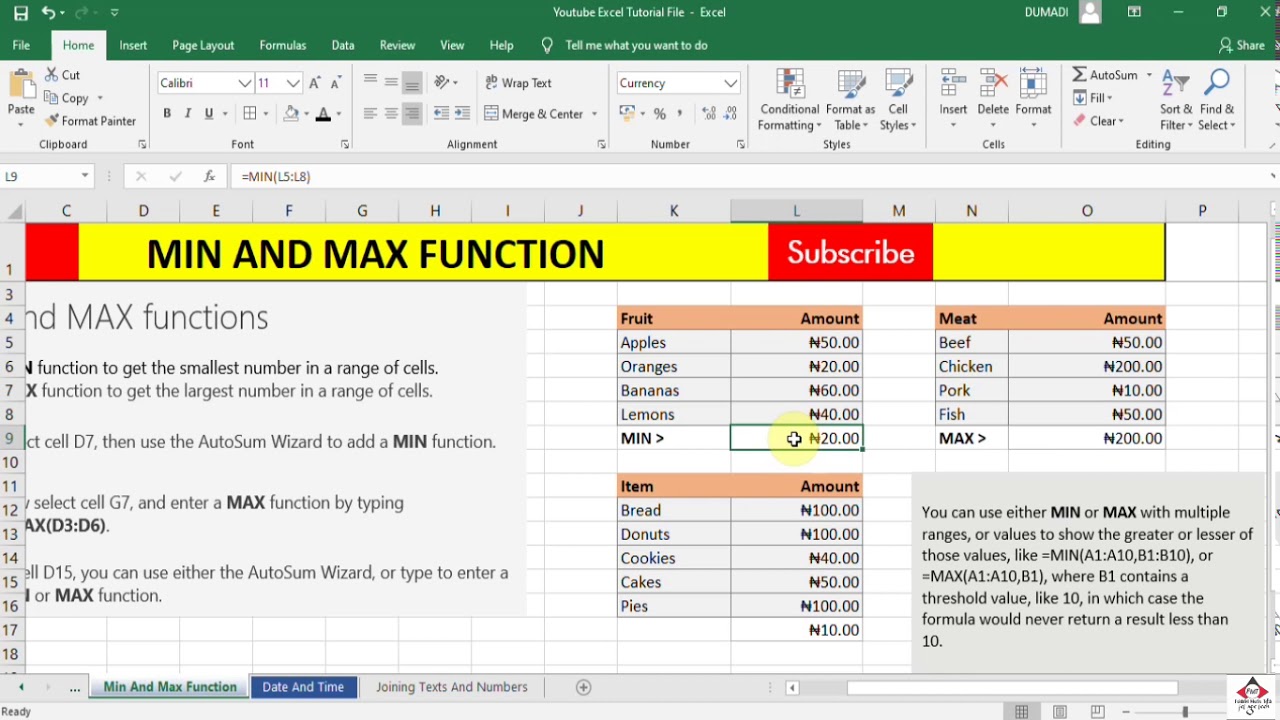Click the AutoSum sigma icon
This screenshot has width=1280, height=720.
tap(1080, 75)
